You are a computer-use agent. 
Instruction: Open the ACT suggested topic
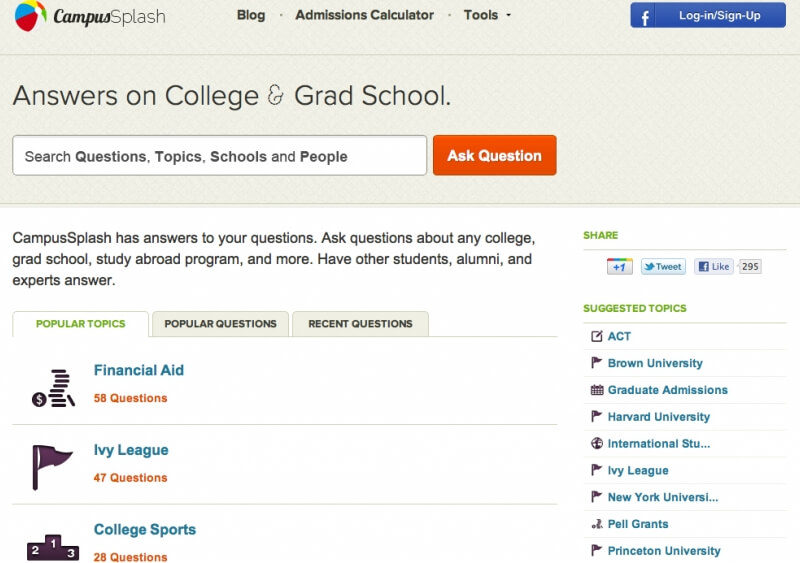619,336
